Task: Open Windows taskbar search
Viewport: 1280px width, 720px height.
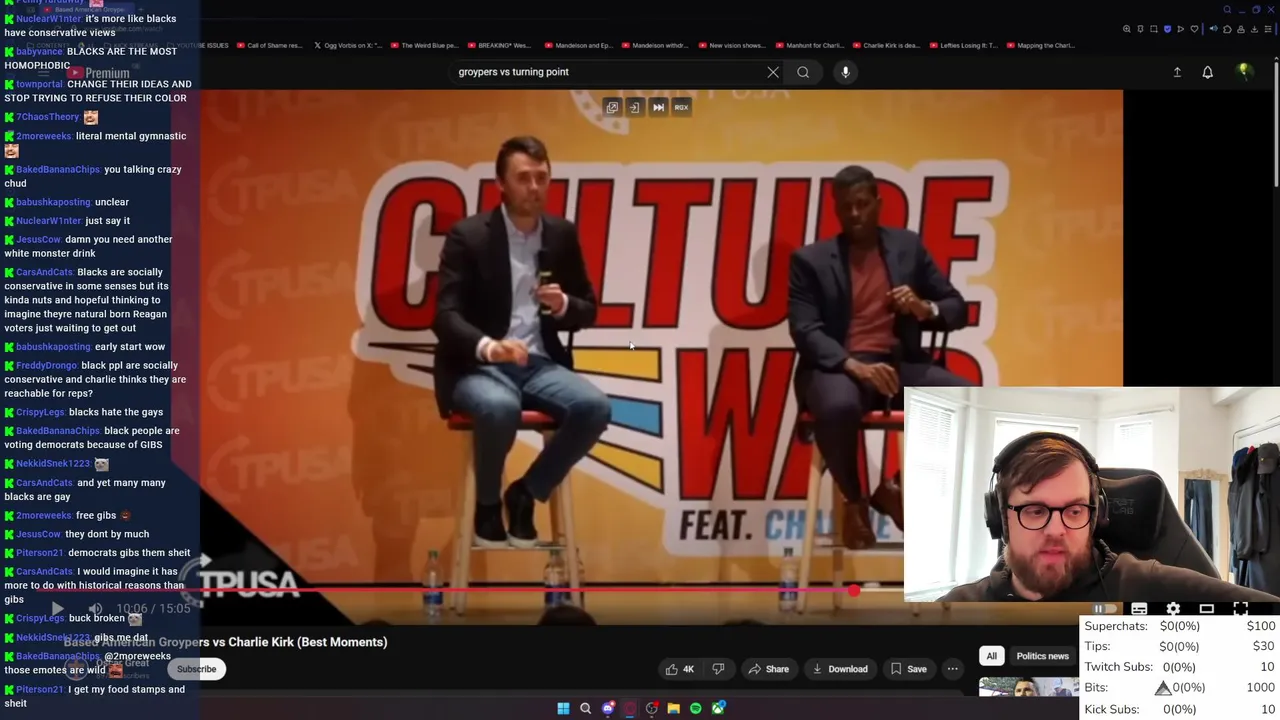Action: 585,708
